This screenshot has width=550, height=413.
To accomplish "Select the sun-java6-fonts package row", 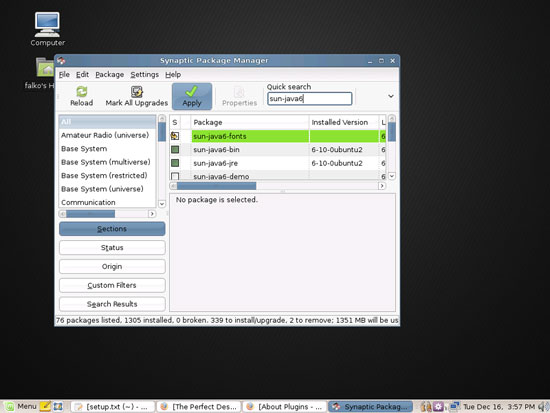I will point(278,136).
